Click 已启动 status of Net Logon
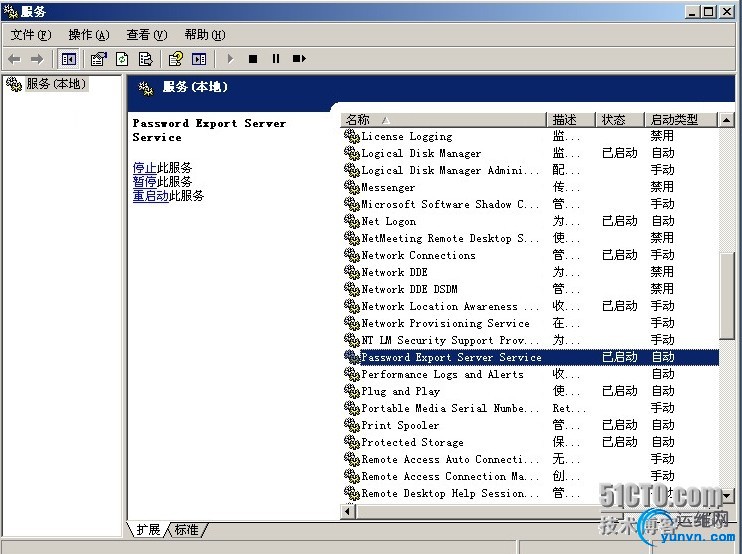 coord(619,221)
